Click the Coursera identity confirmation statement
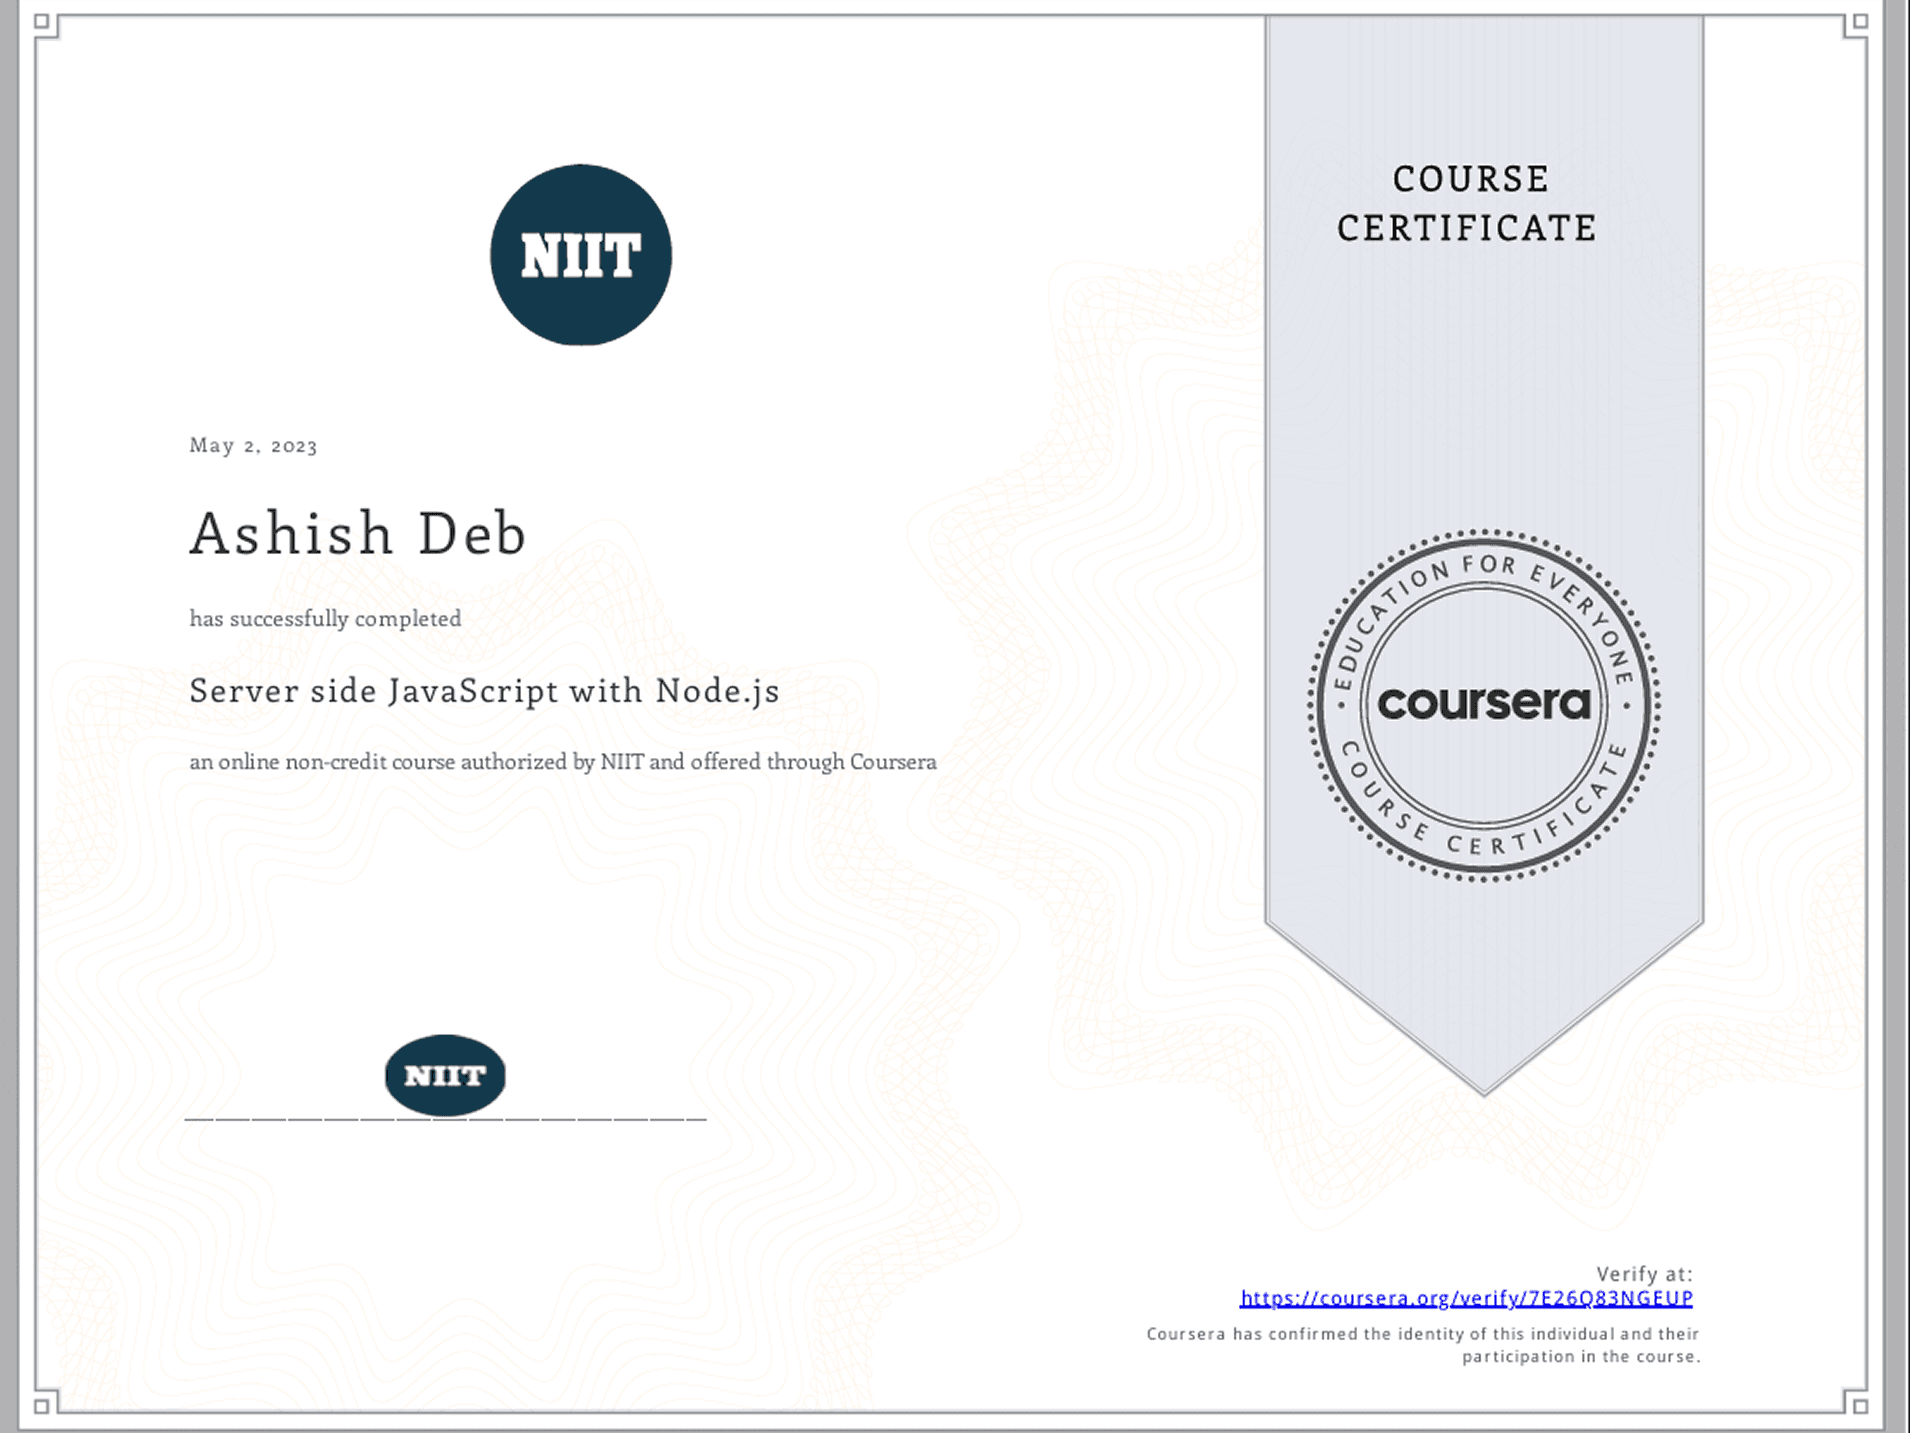 click(1423, 1345)
